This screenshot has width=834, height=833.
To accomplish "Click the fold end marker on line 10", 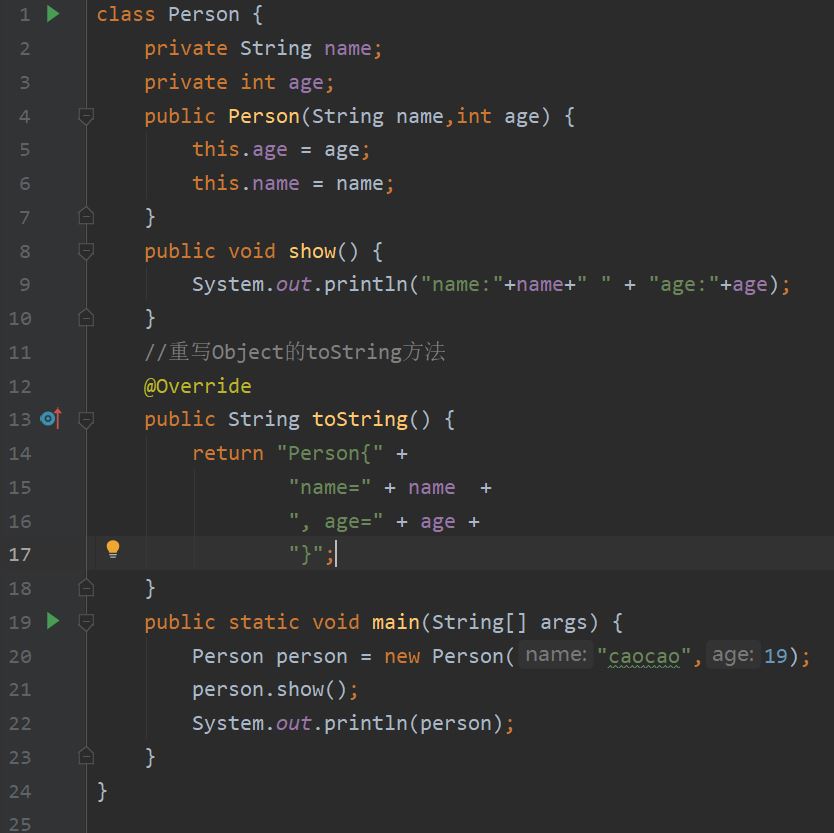I will pos(86,318).
